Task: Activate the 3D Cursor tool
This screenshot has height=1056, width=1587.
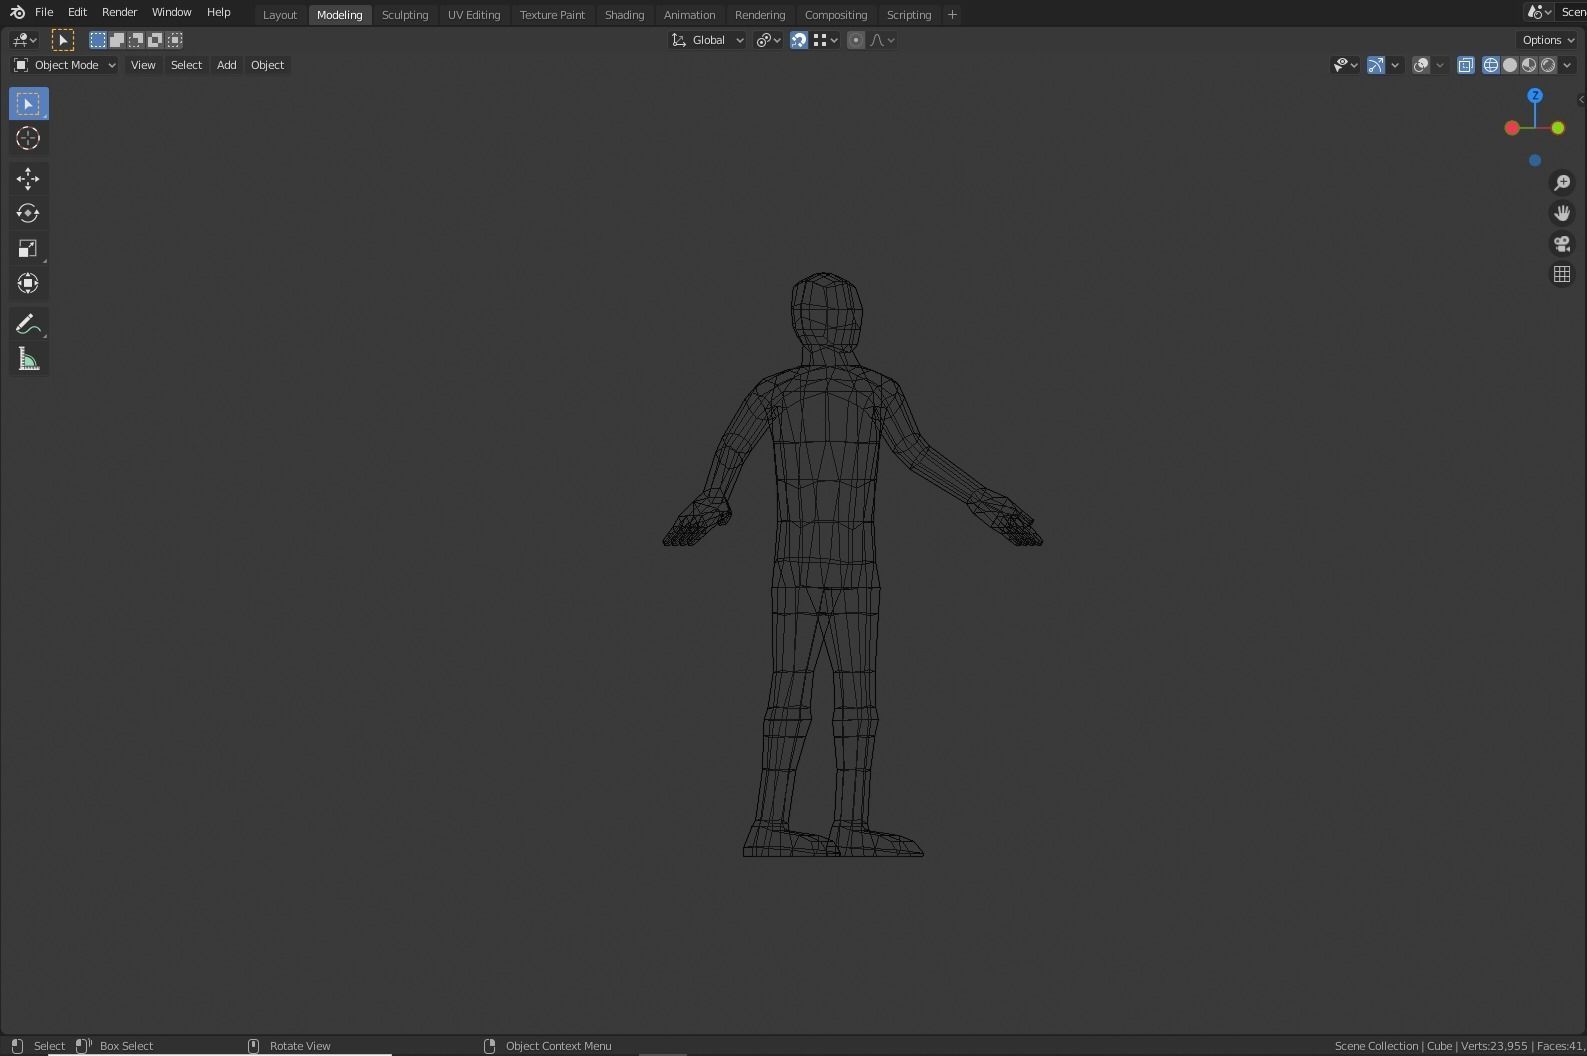Action: 28,139
